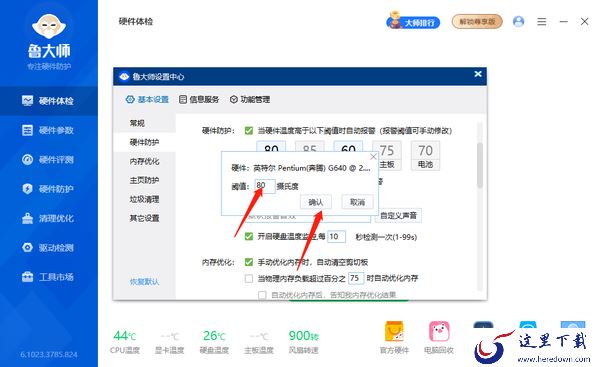Open the hamburger main menu icon
Screen dimensions: 600x367
pos(541,21)
